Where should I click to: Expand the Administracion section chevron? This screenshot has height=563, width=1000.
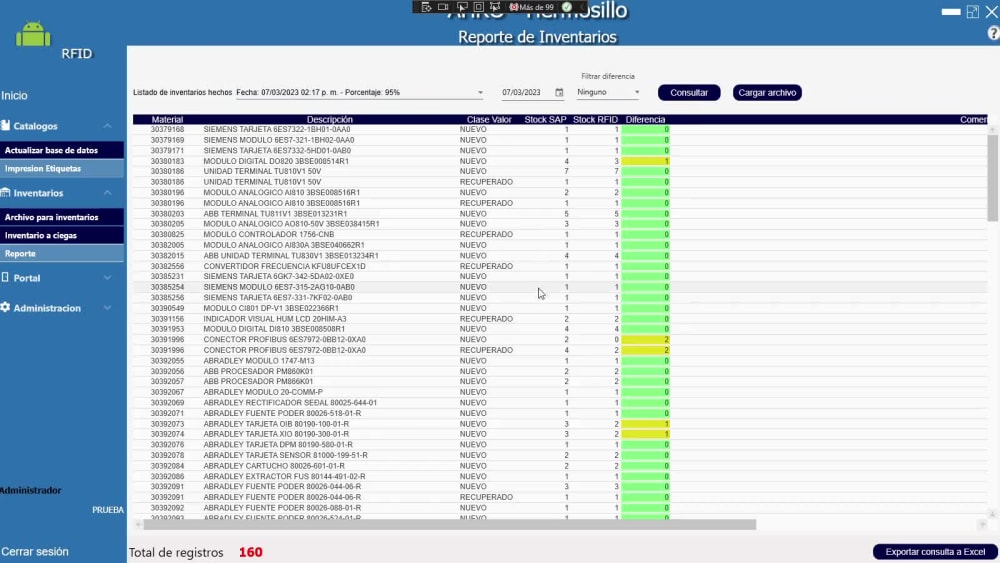(x=107, y=307)
